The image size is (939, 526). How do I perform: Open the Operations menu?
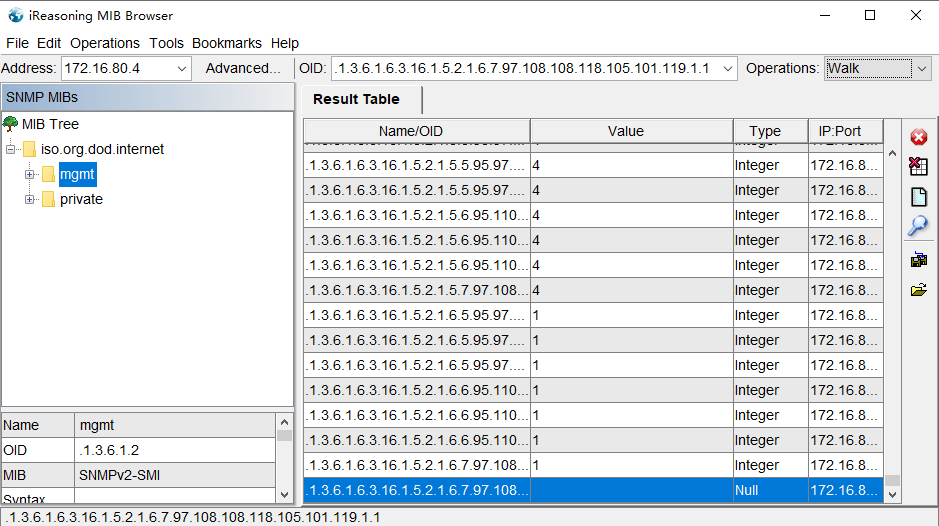pos(105,43)
